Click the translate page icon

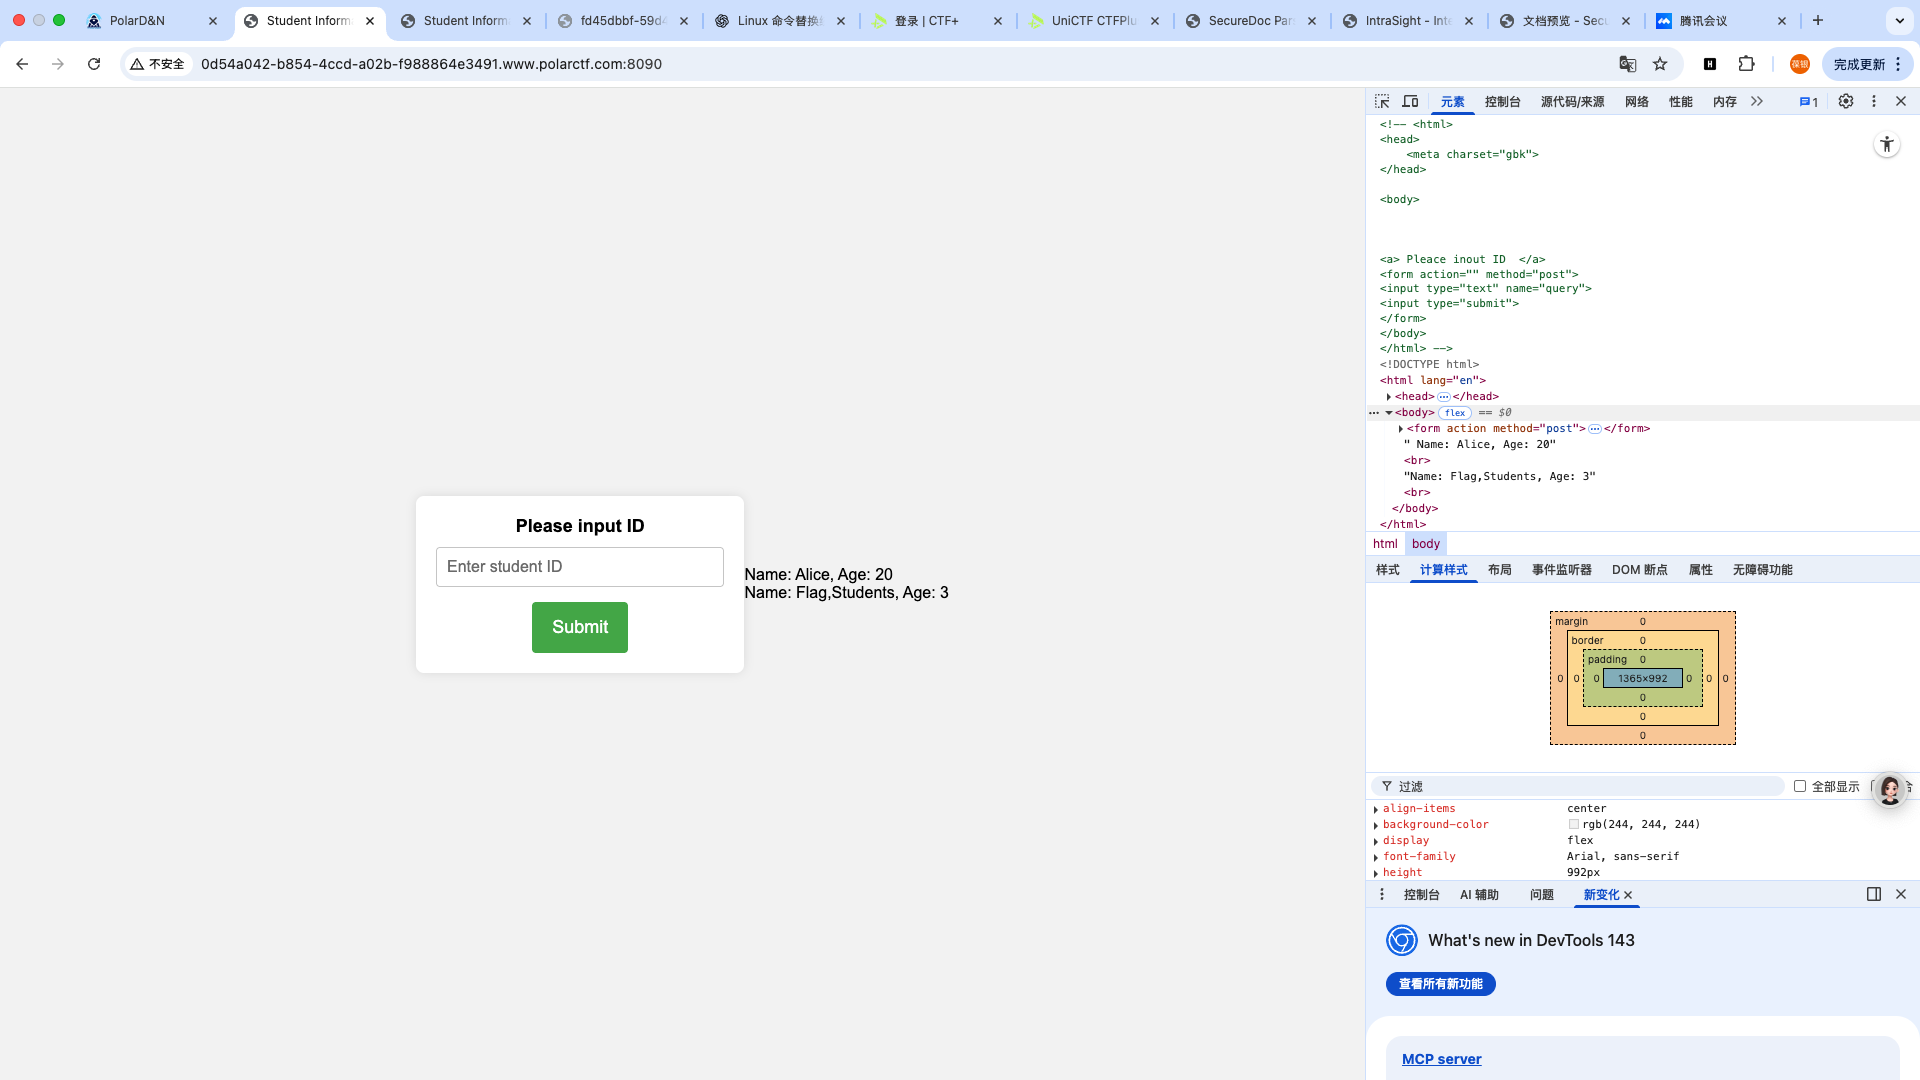1628,64
